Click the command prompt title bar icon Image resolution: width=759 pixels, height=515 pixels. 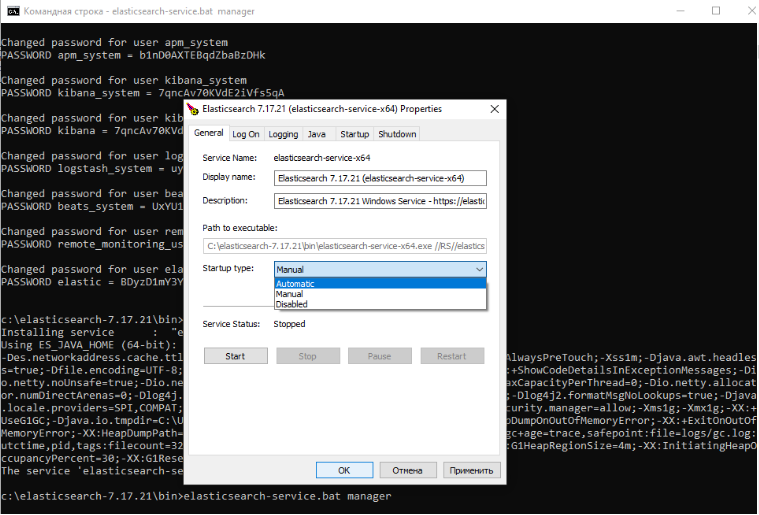tap(13, 11)
